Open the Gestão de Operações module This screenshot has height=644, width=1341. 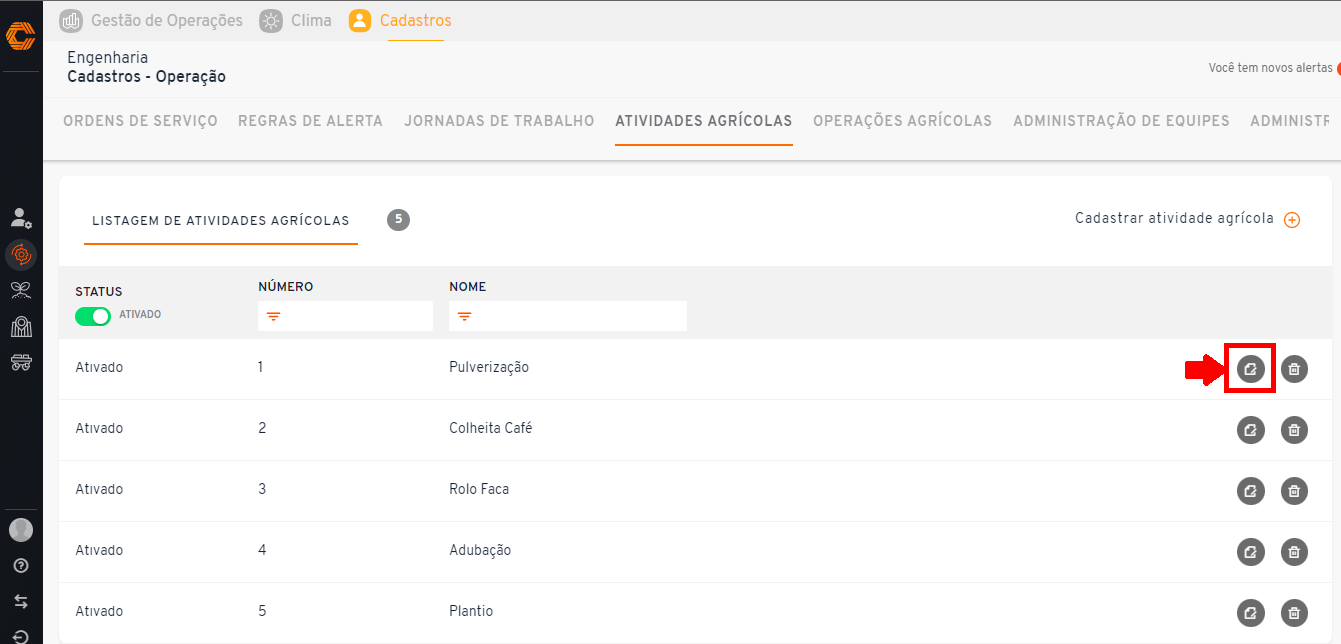pos(151,20)
